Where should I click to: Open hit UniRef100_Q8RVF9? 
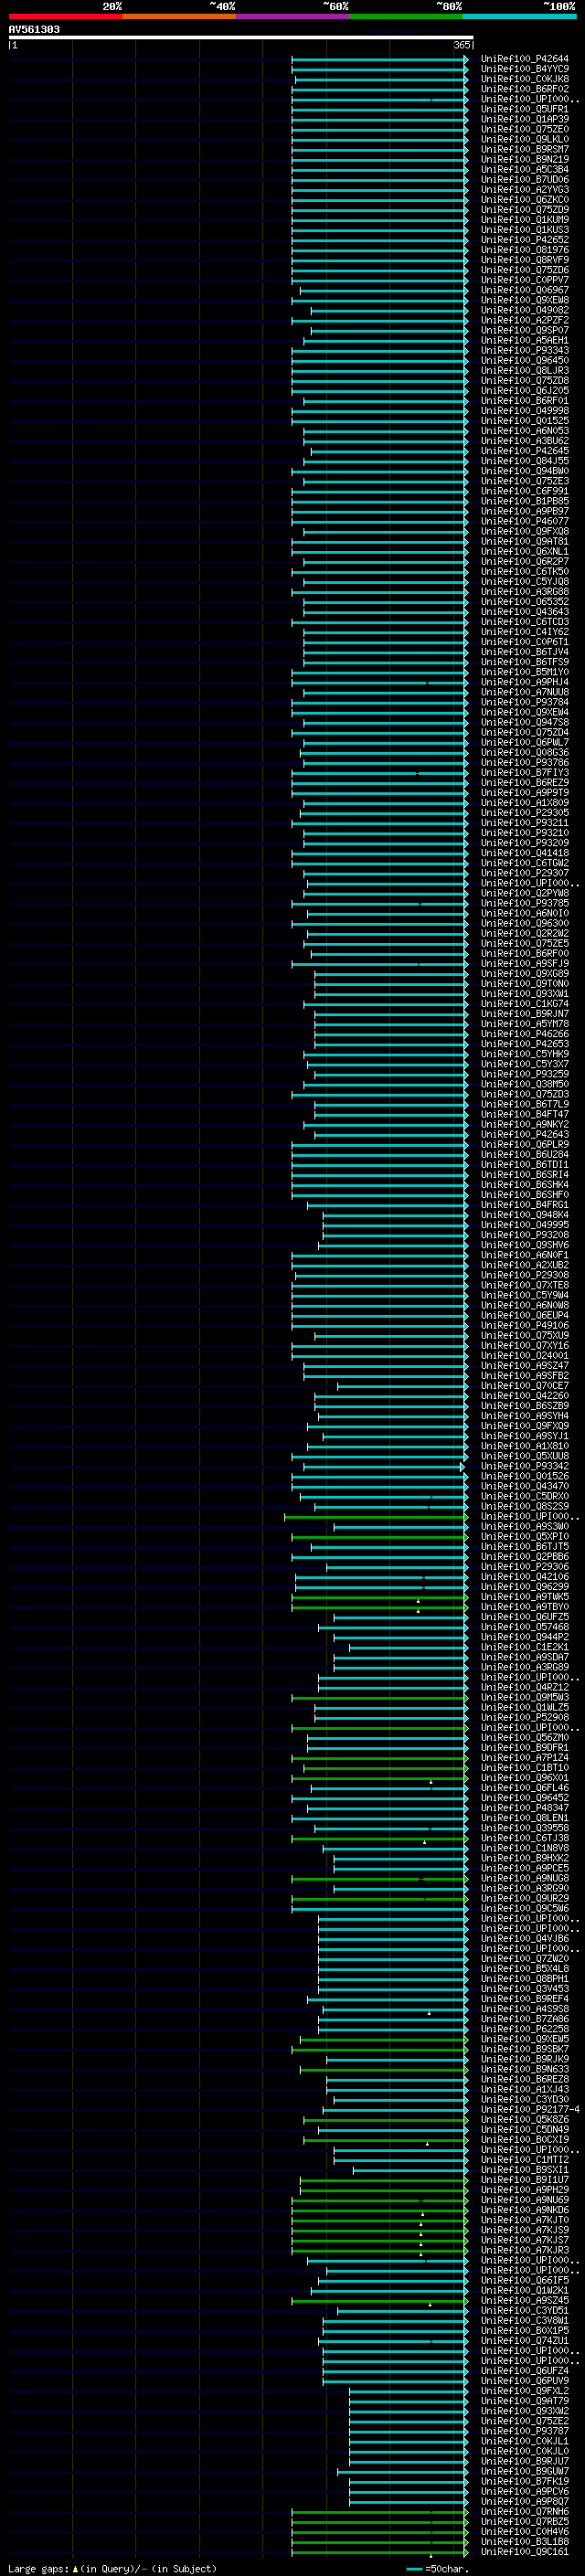(525, 260)
